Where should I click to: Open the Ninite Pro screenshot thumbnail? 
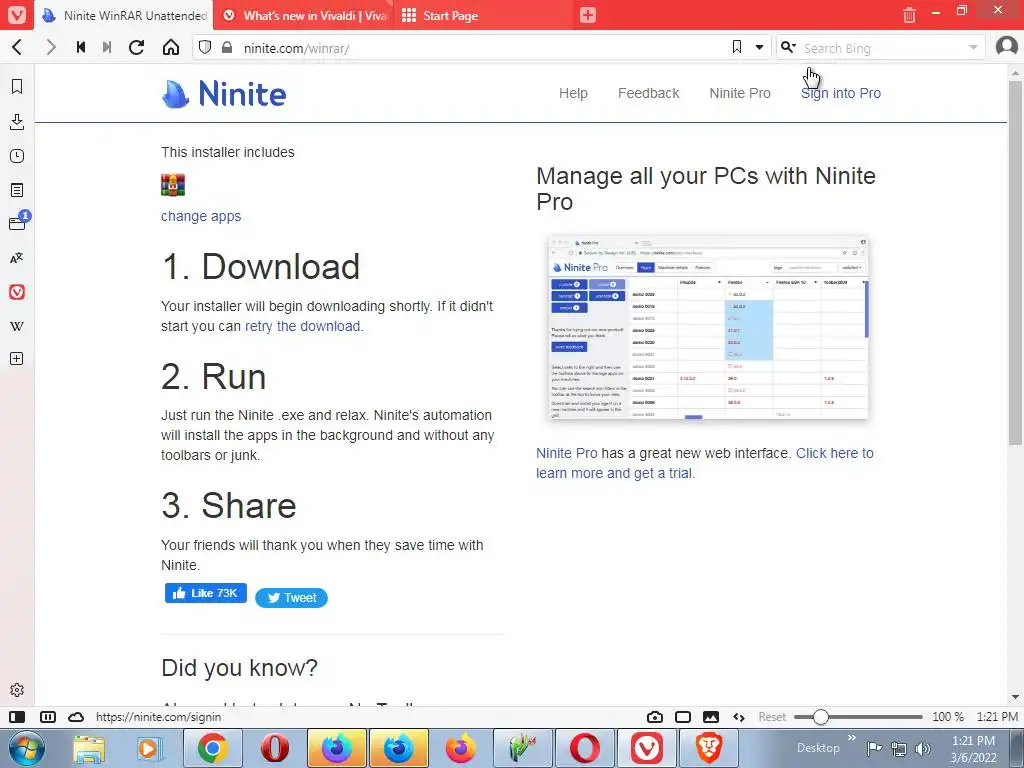[x=708, y=327]
